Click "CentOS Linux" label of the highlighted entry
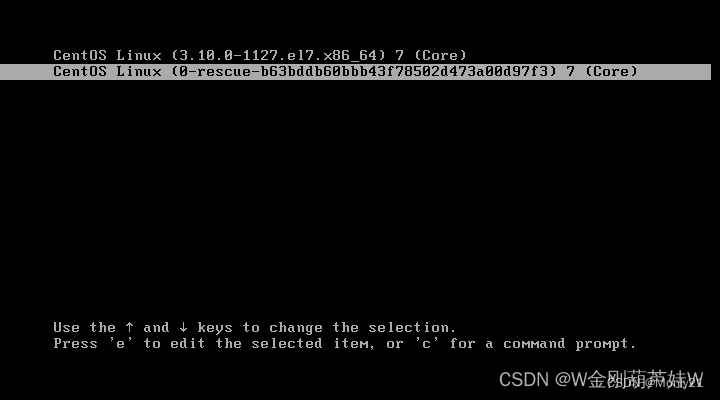Screen dimensions: 720x400 [x=107, y=72]
